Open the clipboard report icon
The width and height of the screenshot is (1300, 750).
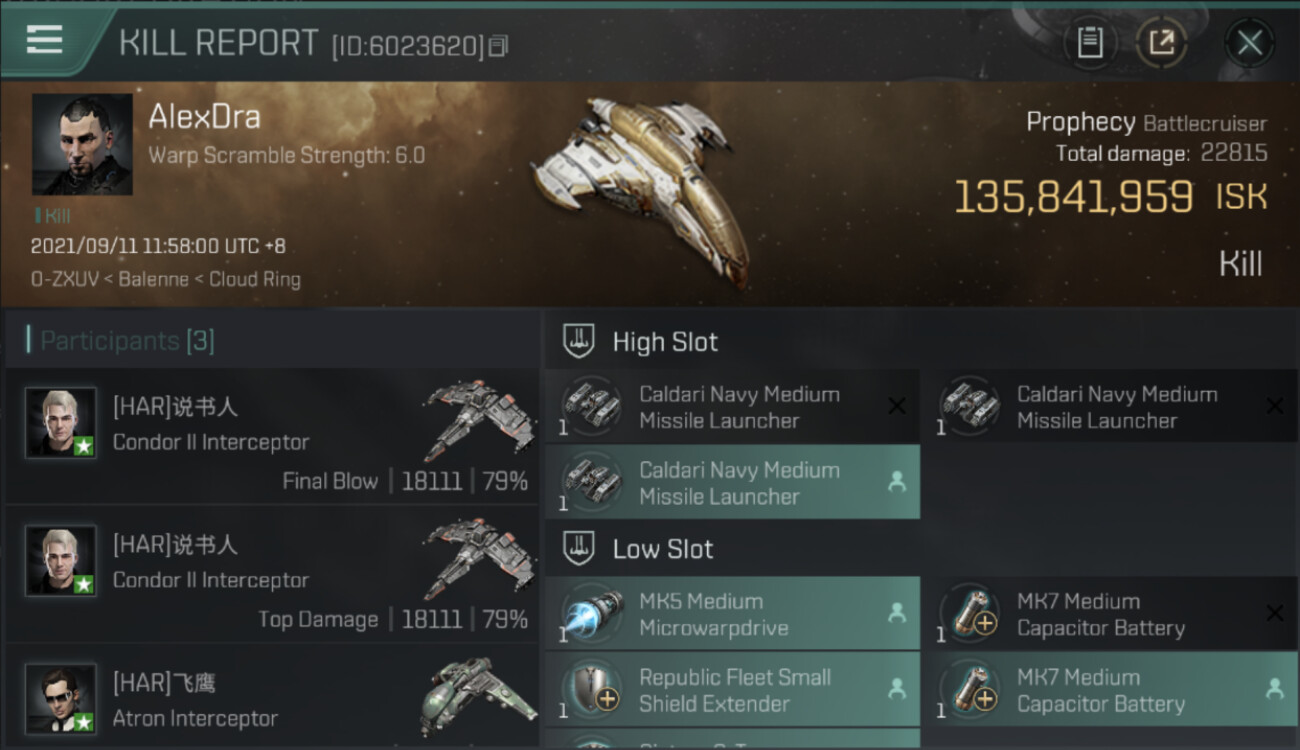(x=1089, y=43)
